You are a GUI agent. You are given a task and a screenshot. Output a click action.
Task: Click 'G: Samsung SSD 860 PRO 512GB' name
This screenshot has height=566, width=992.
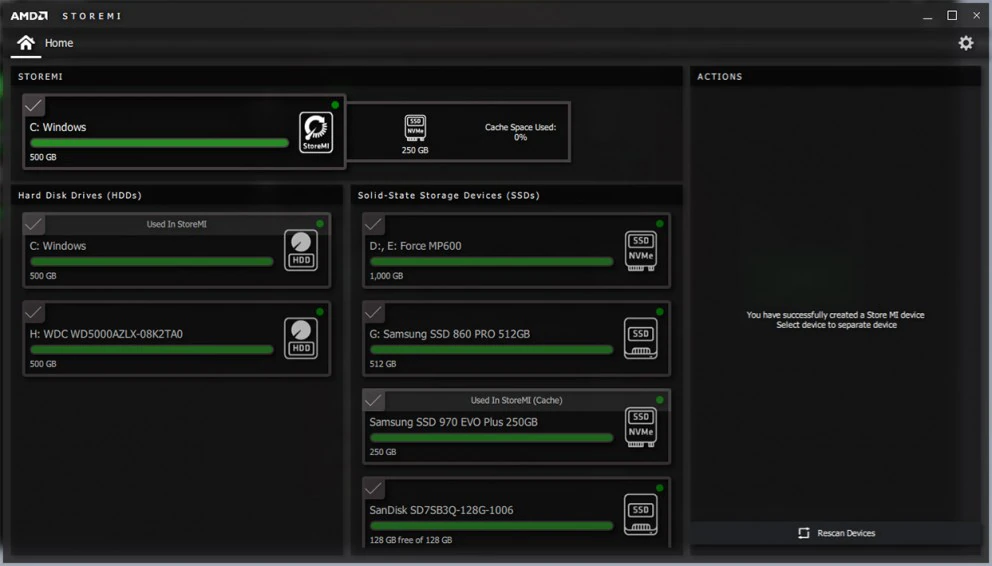click(x=450, y=334)
